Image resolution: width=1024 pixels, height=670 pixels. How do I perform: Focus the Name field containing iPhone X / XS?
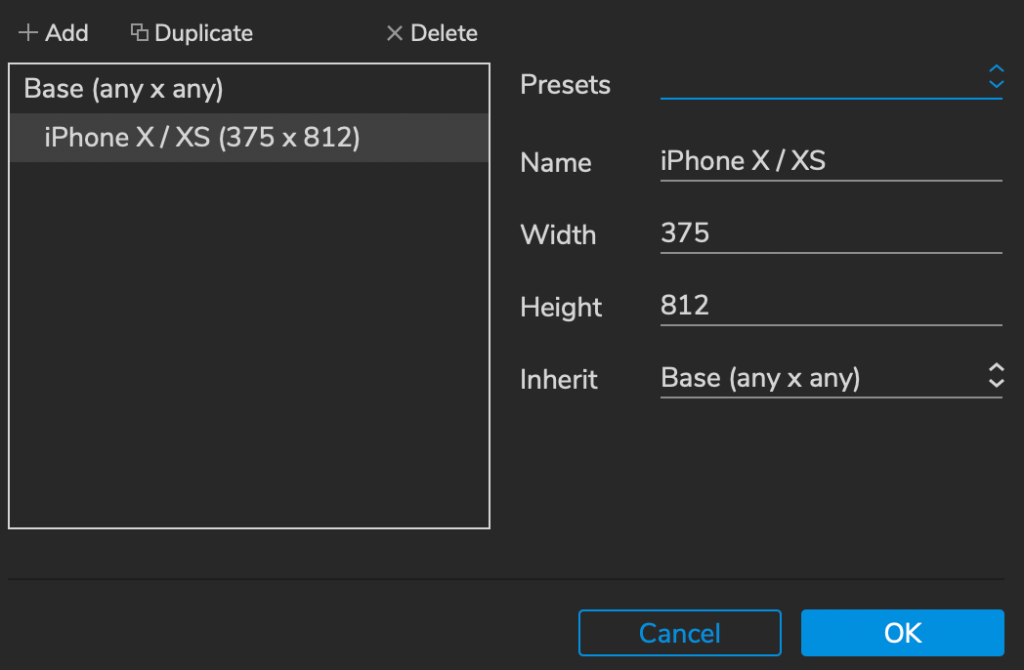pos(830,162)
